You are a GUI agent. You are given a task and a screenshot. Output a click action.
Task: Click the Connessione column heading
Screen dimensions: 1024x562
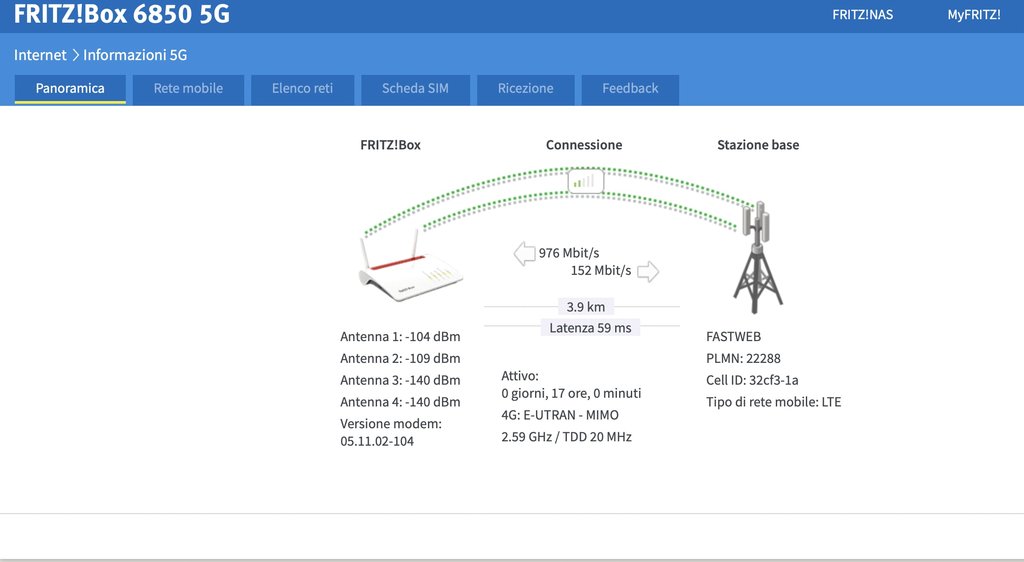[584, 145]
